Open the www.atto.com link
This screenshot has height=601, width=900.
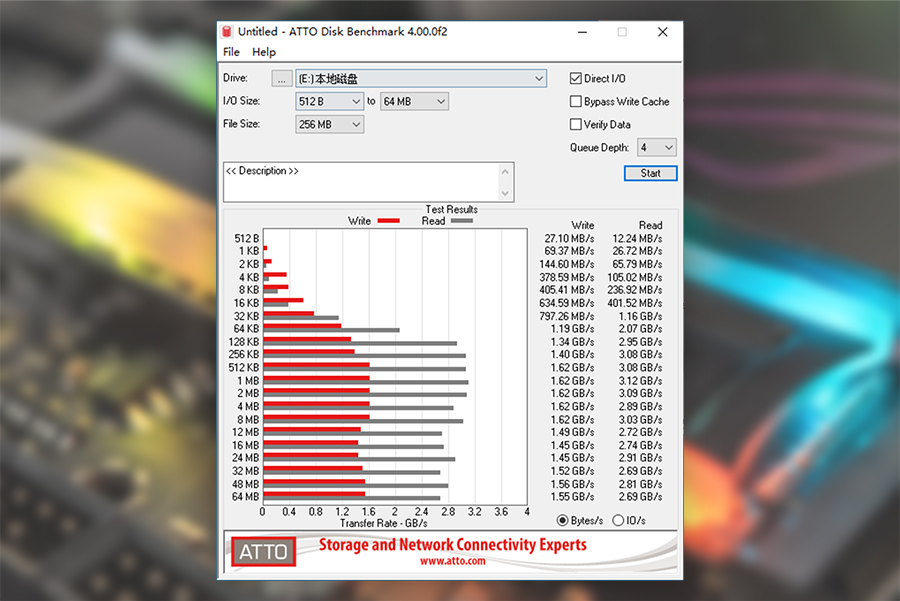click(x=452, y=561)
